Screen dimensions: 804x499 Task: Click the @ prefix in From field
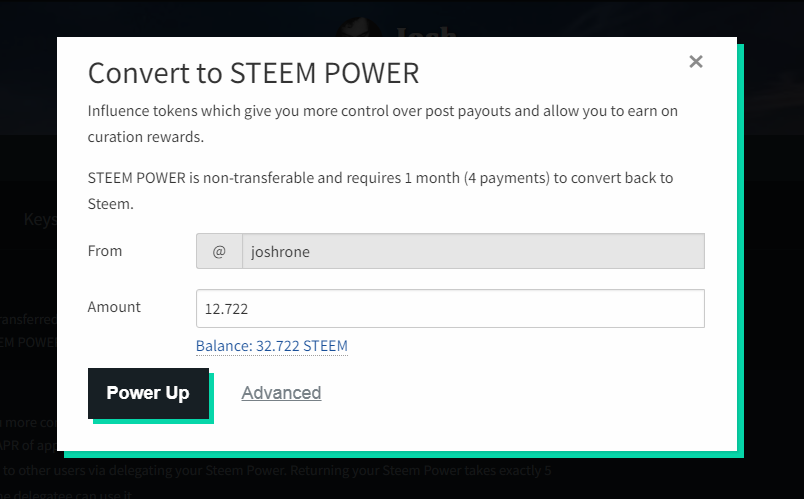pyautogui.click(x=219, y=252)
